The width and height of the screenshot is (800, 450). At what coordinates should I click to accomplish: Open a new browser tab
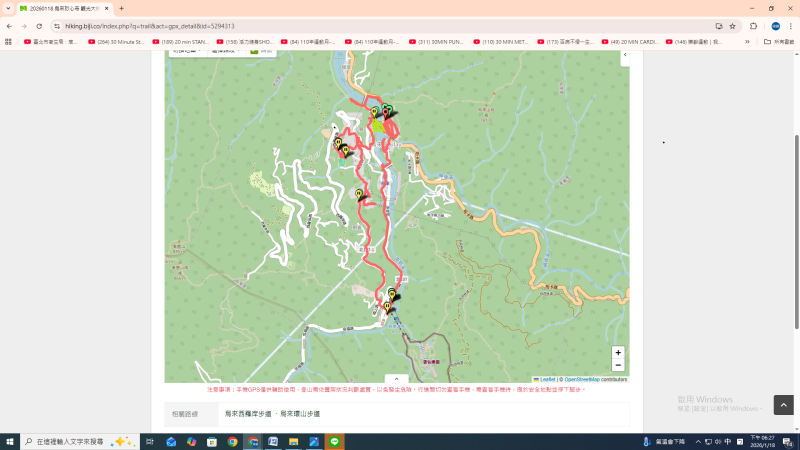[121, 8]
